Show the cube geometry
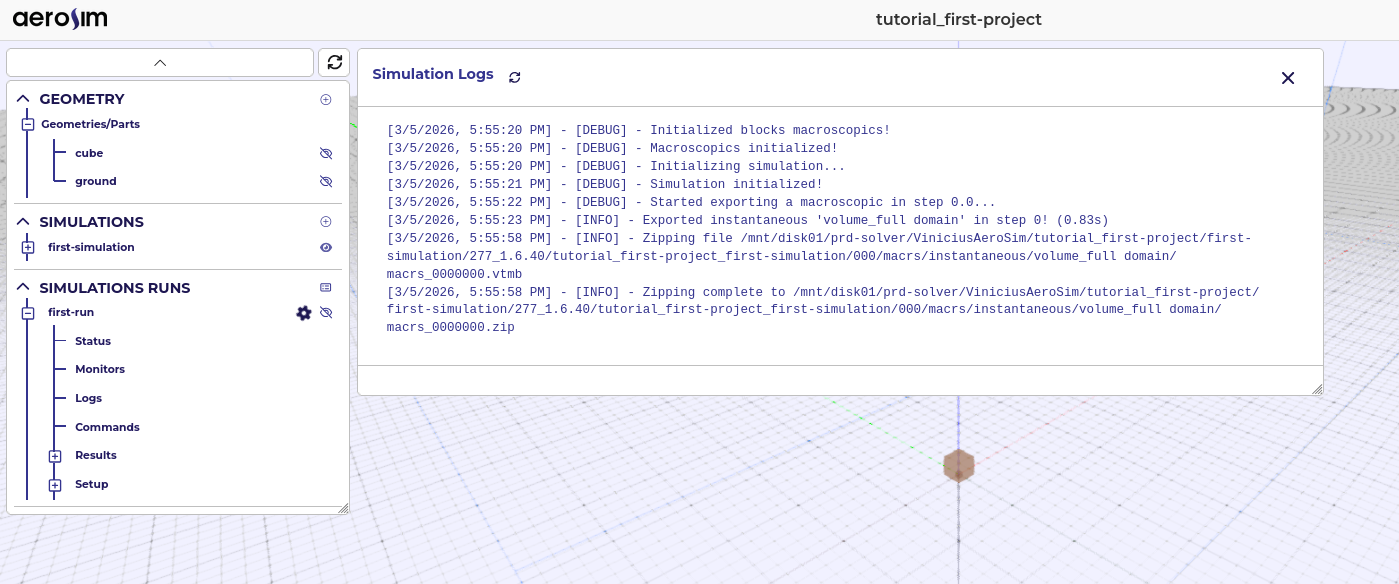Image resolution: width=1399 pixels, height=584 pixels. (325, 153)
